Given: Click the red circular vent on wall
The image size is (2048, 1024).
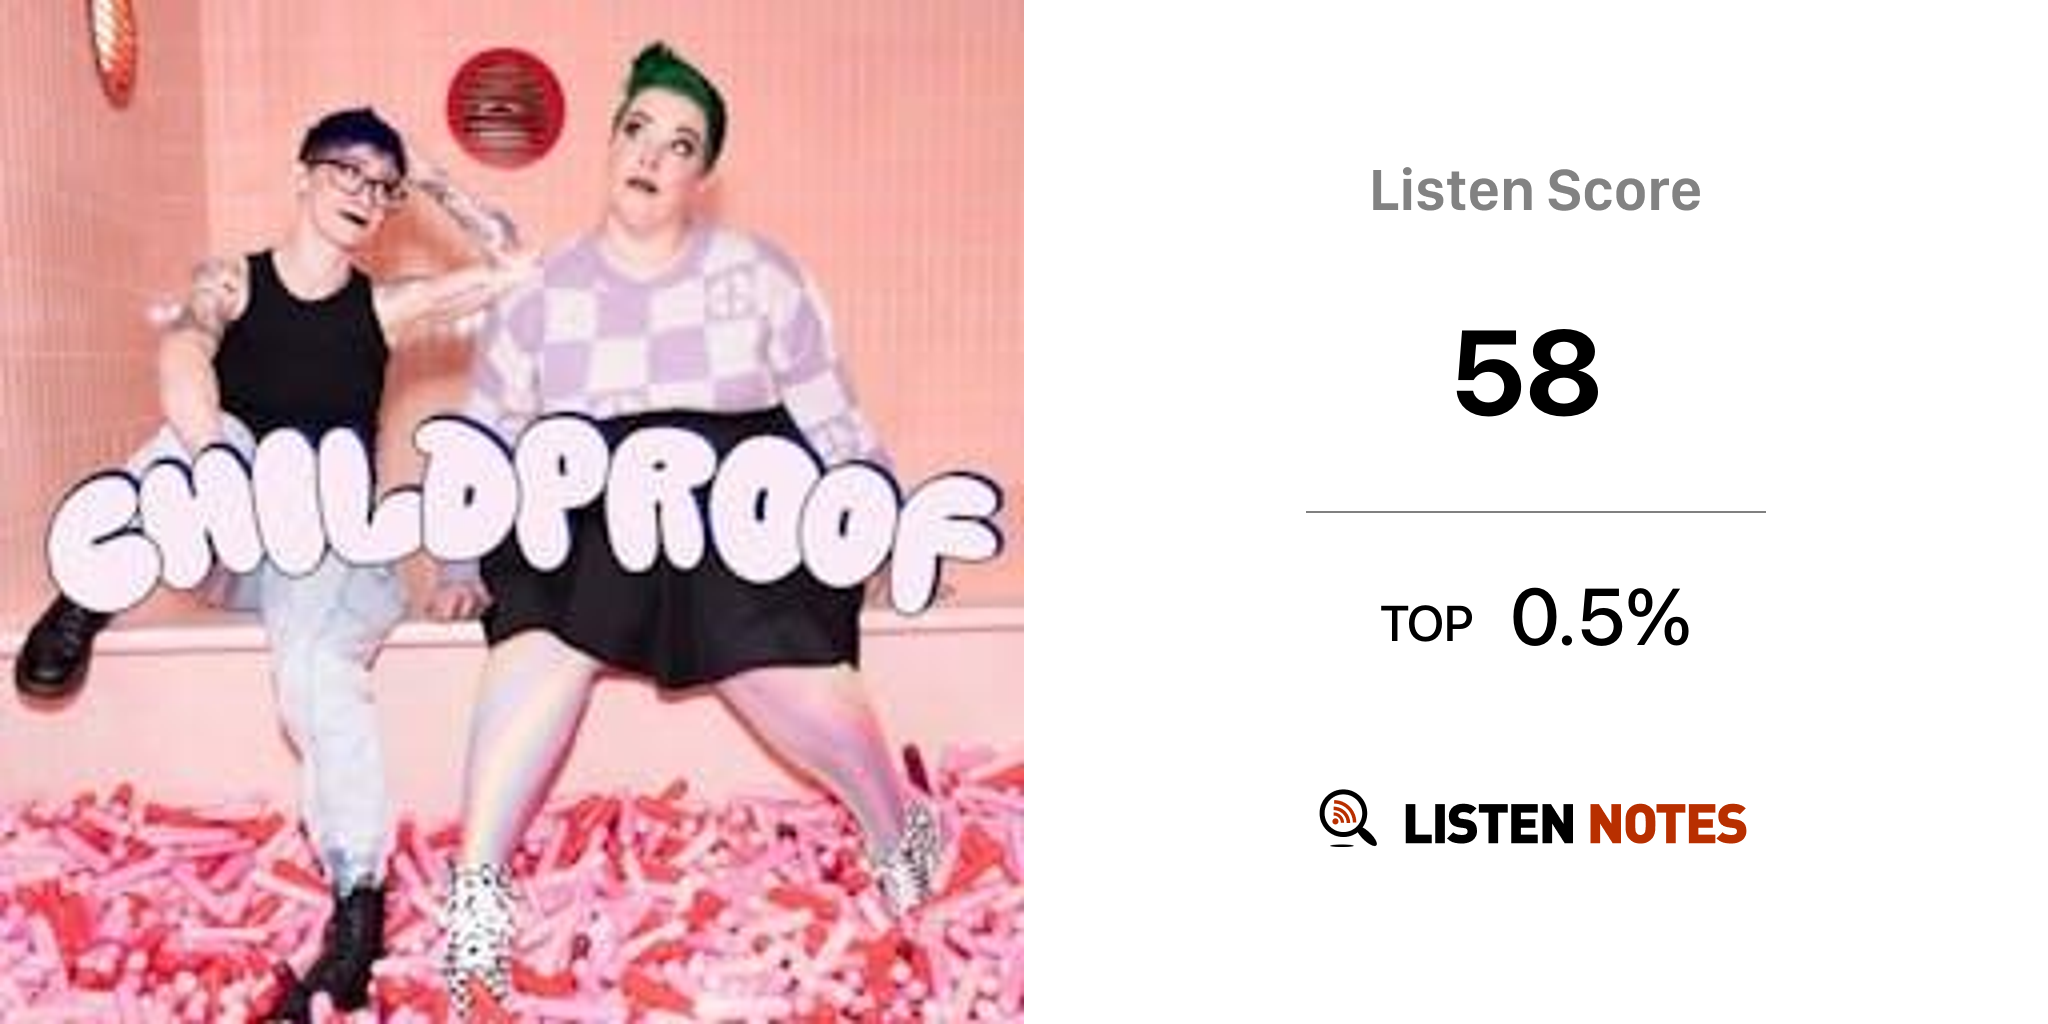Looking at the screenshot, I should pyautogui.click(x=505, y=107).
